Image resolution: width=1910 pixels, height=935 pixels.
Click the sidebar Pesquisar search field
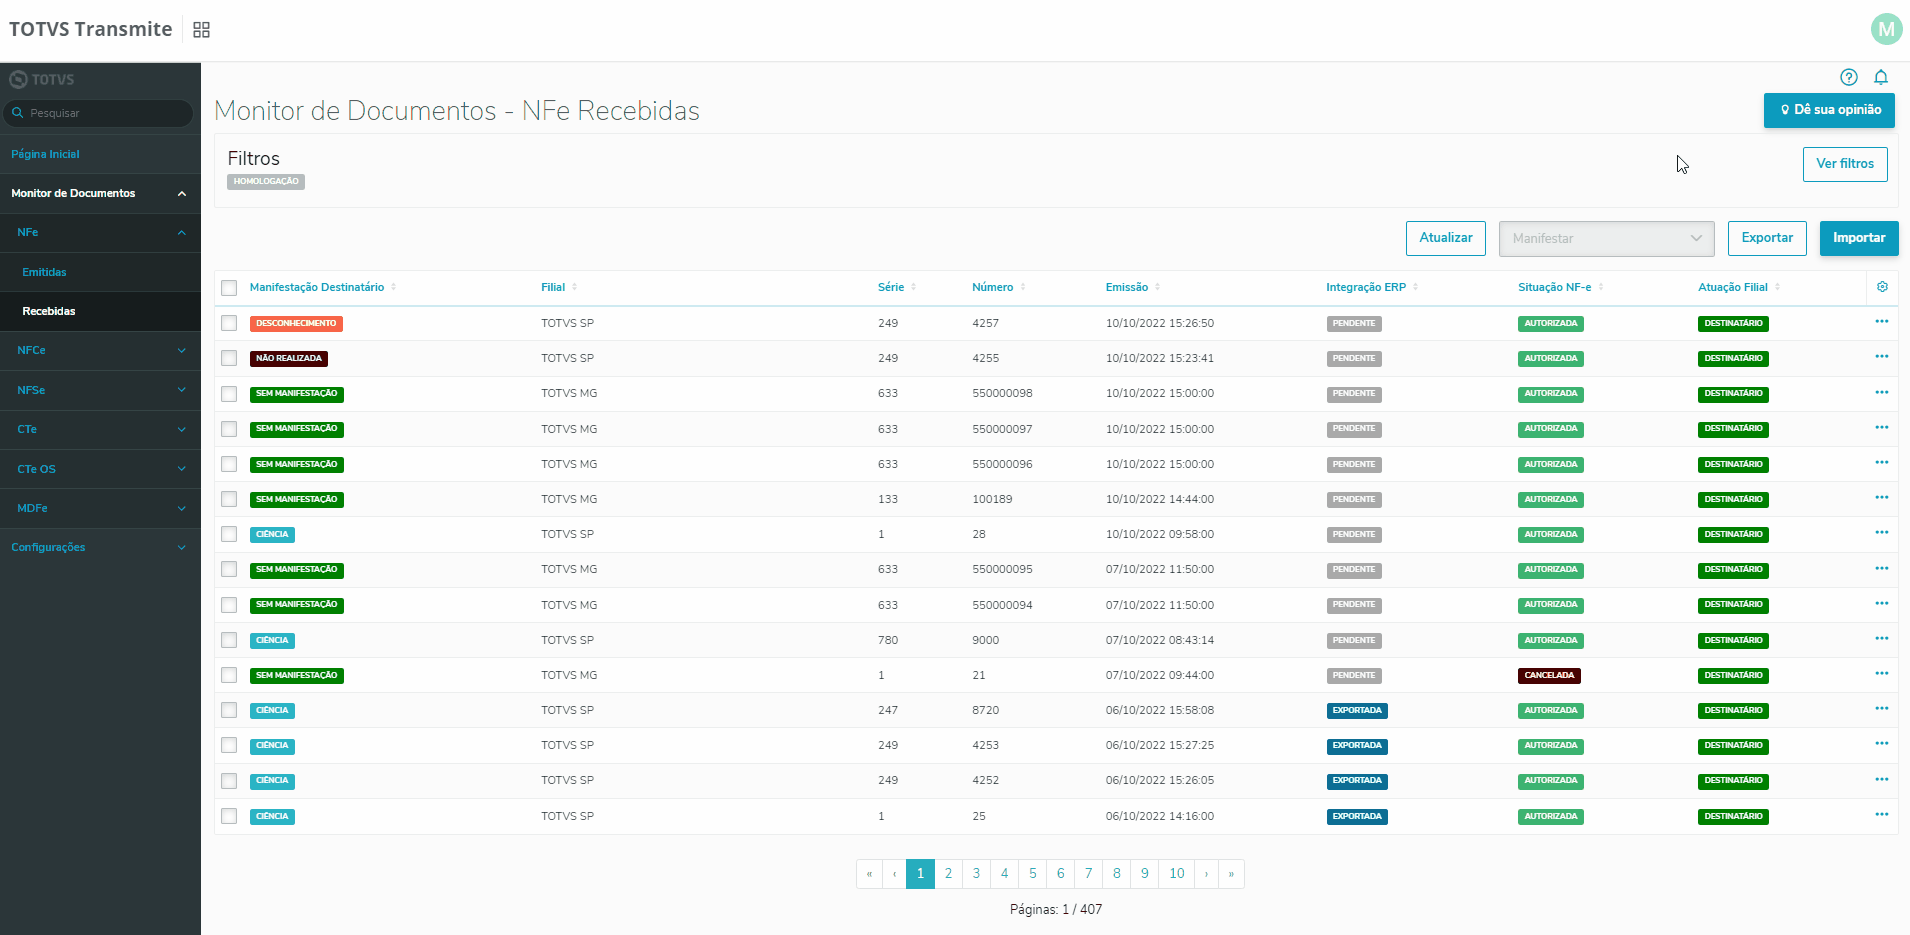(98, 113)
